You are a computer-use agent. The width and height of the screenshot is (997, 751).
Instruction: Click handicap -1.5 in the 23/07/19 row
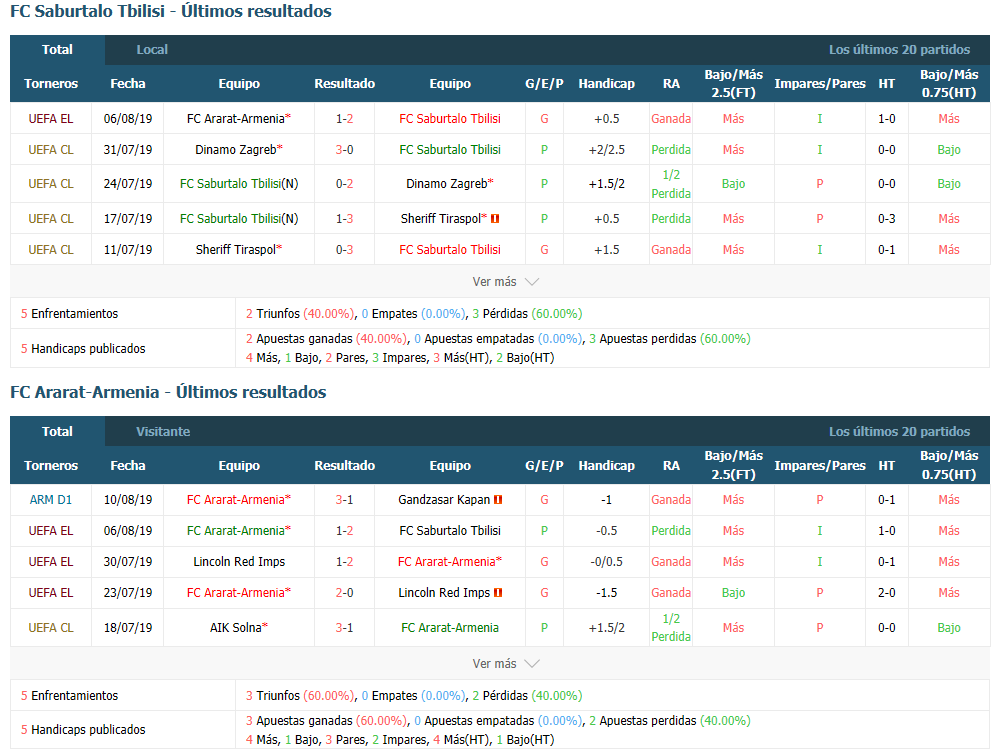[x=607, y=593]
